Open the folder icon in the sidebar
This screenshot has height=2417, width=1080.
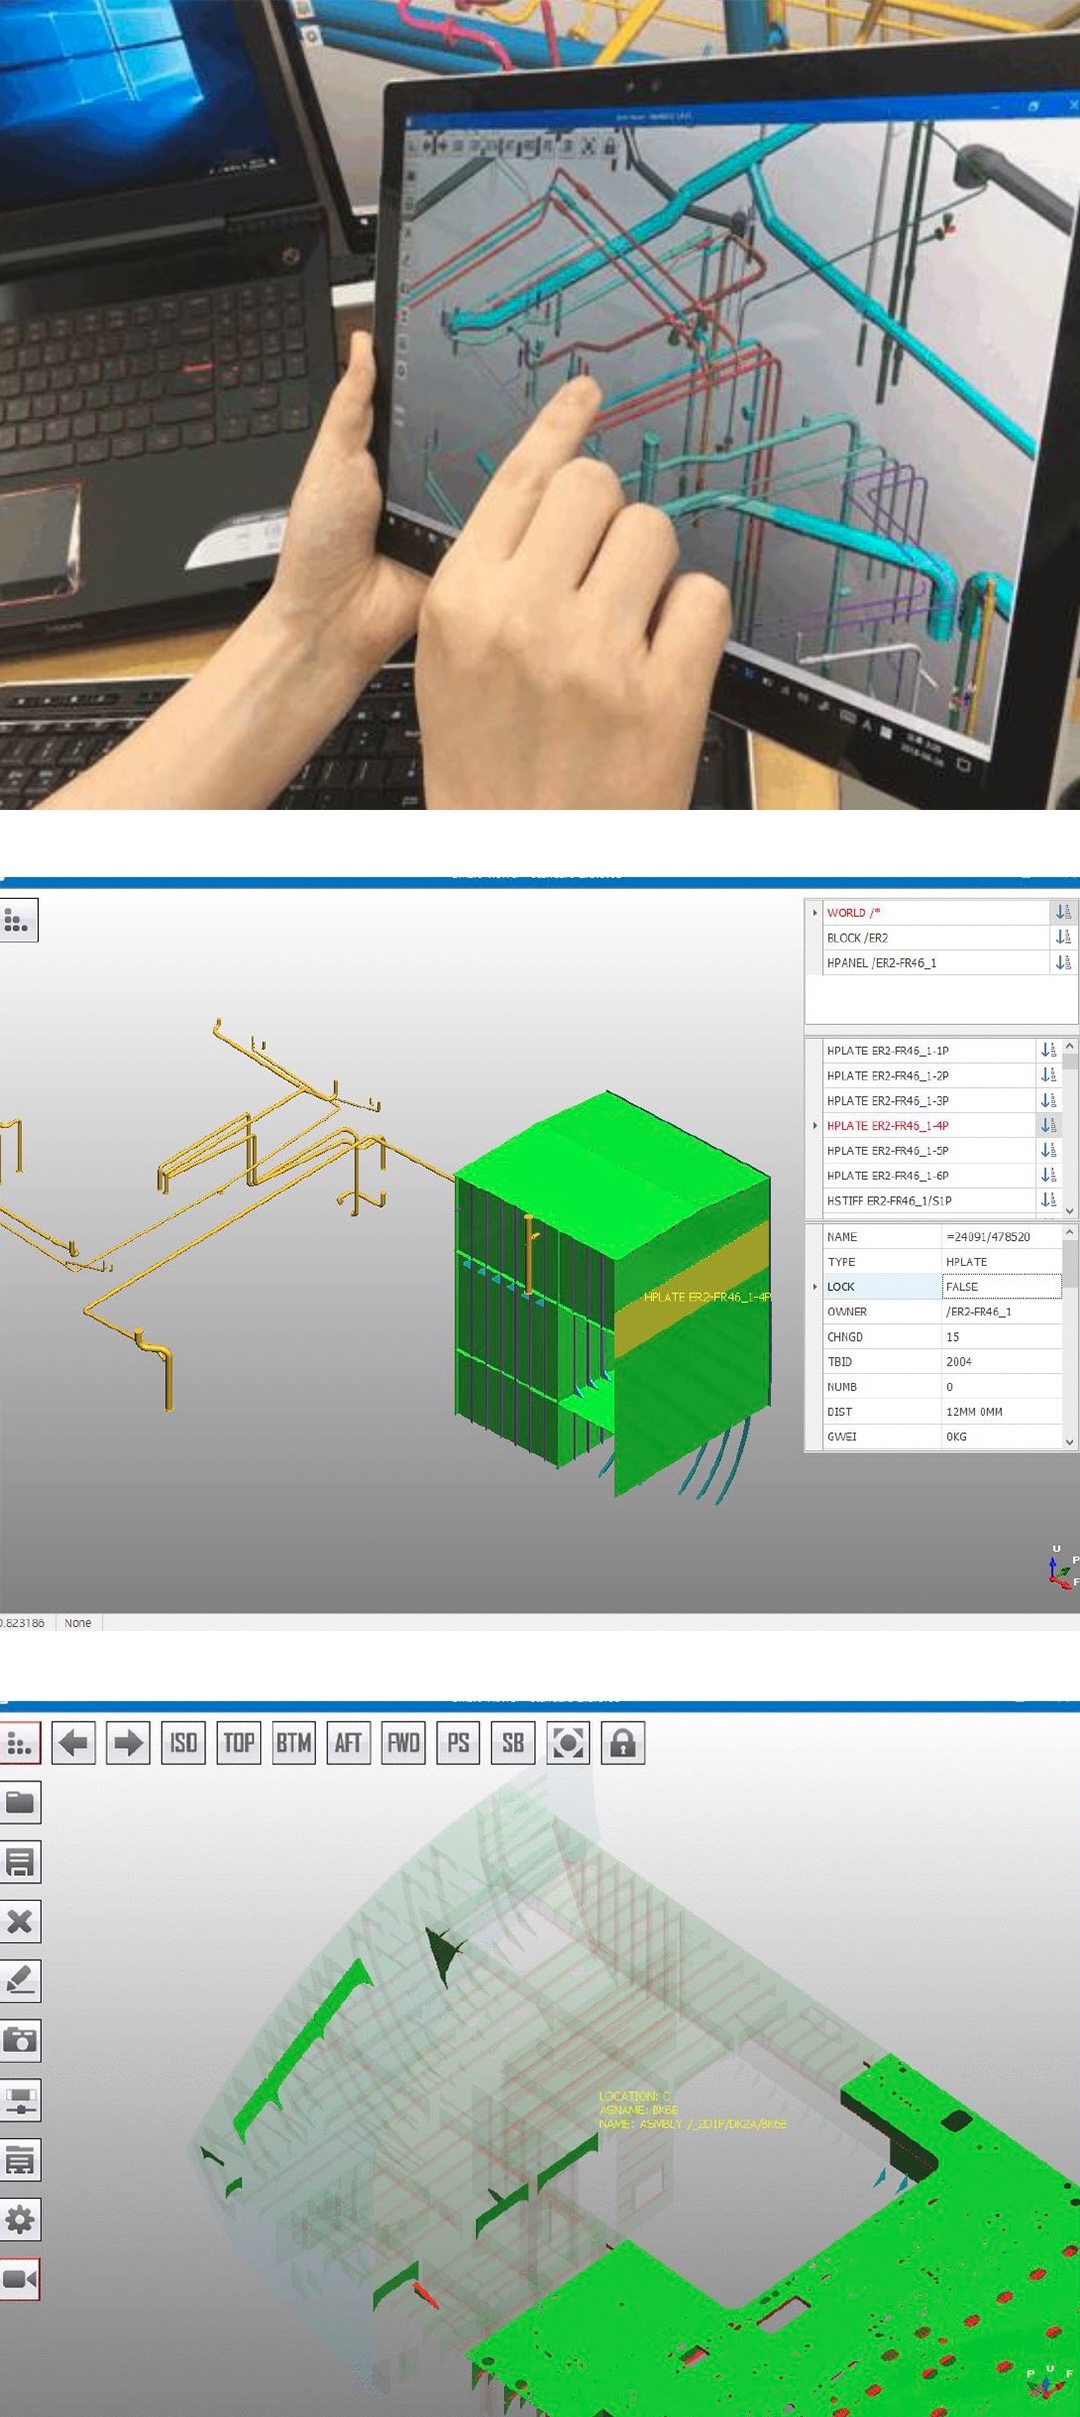[x=20, y=1803]
